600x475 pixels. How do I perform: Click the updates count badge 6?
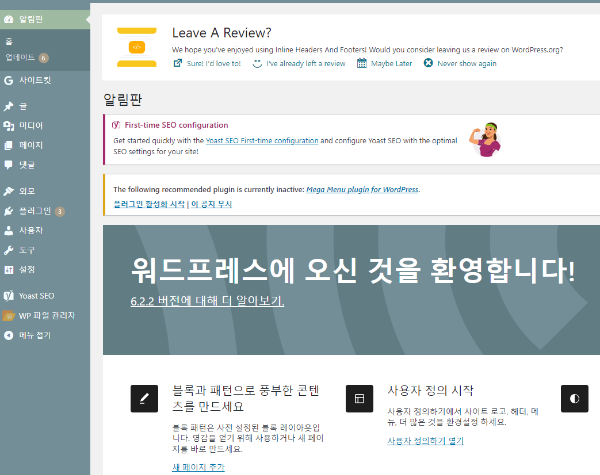[43, 58]
